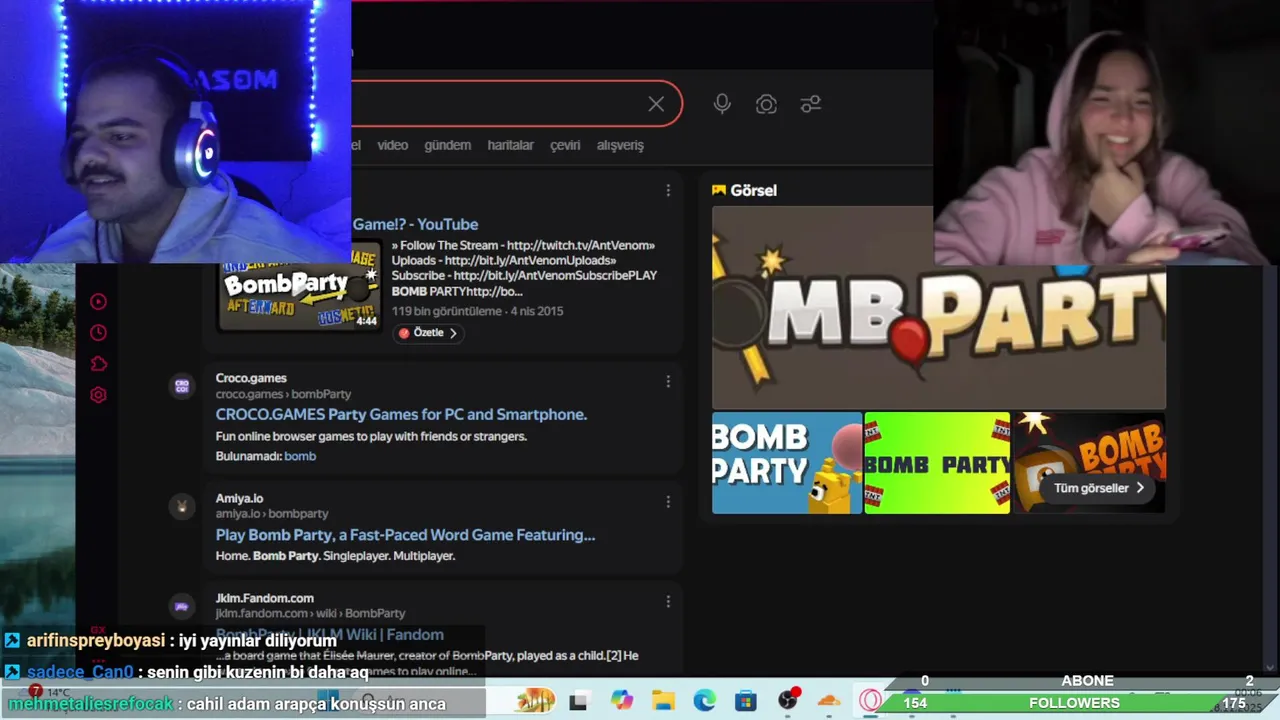Click the Amiya.io site favicon

click(182, 506)
